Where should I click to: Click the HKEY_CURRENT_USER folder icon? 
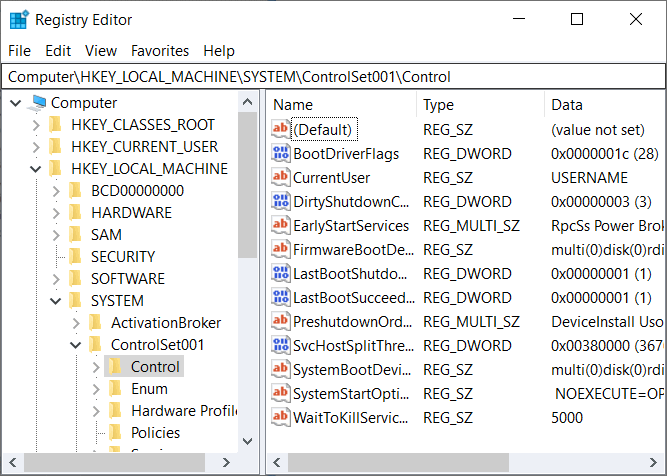pyautogui.click(x=55, y=147)
